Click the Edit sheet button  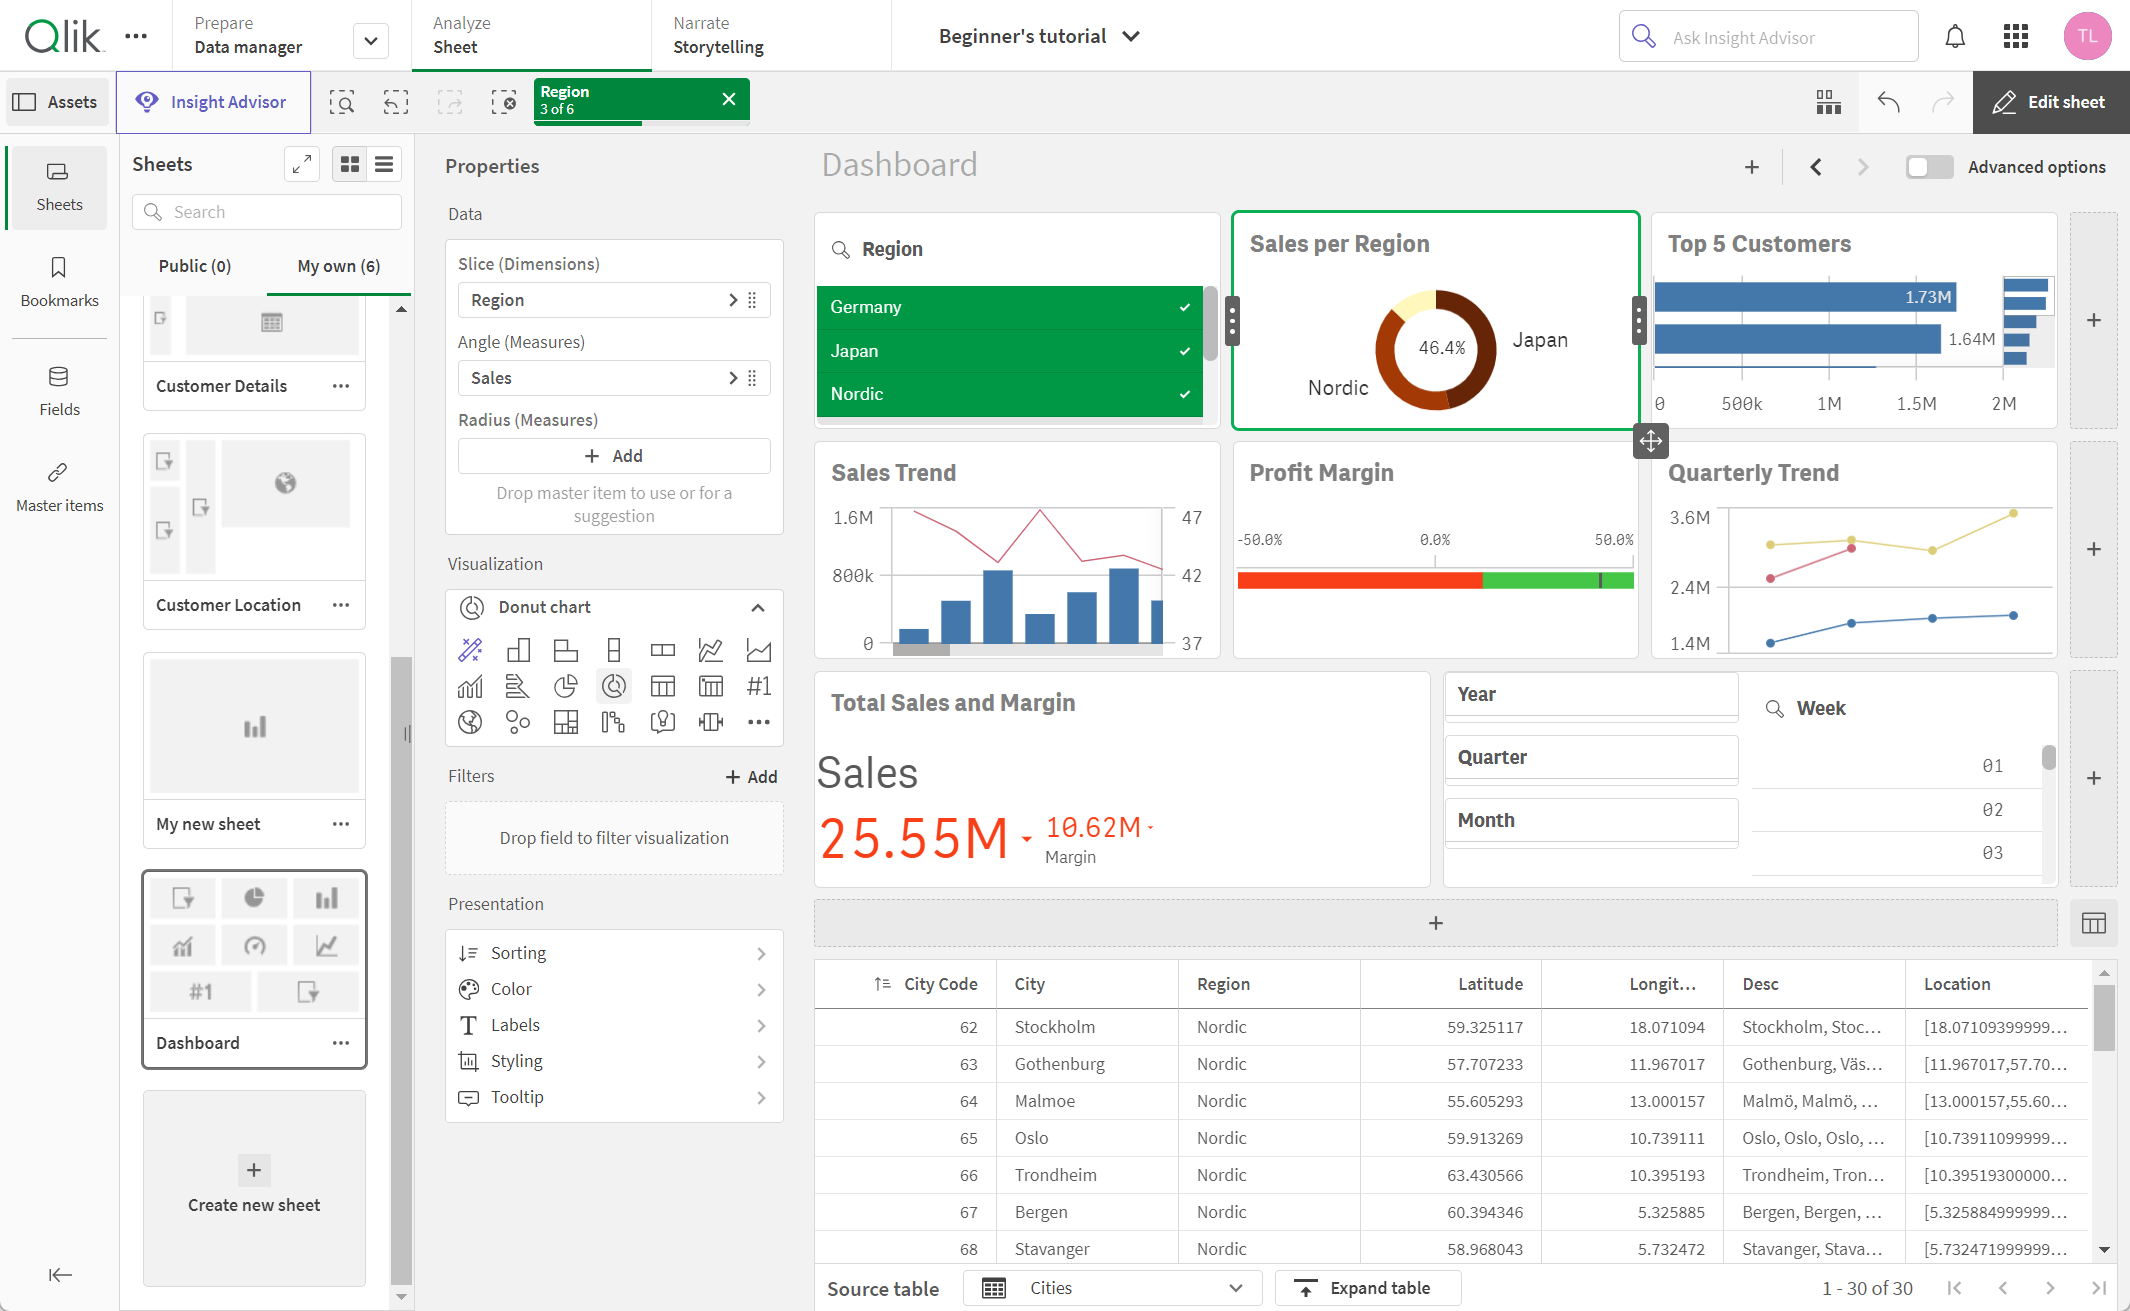2051,102
